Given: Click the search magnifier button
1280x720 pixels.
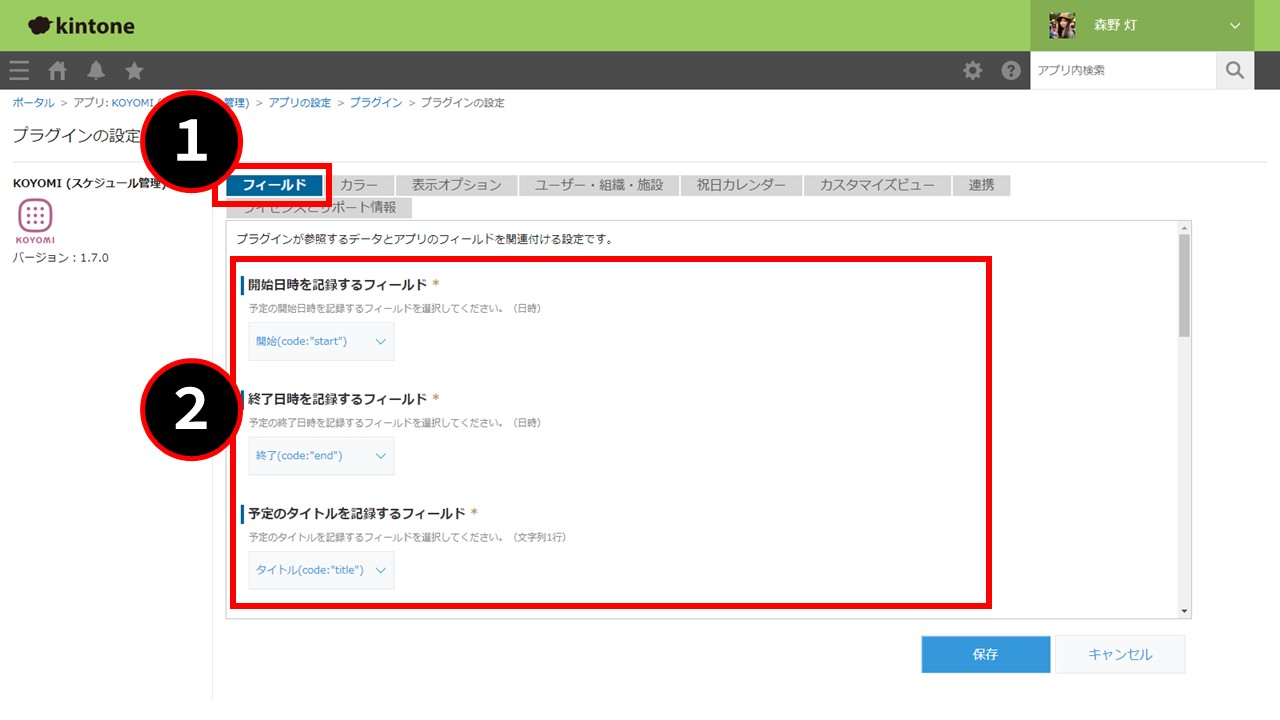Looking at the screenshot, I should [x=1235, y=71].
